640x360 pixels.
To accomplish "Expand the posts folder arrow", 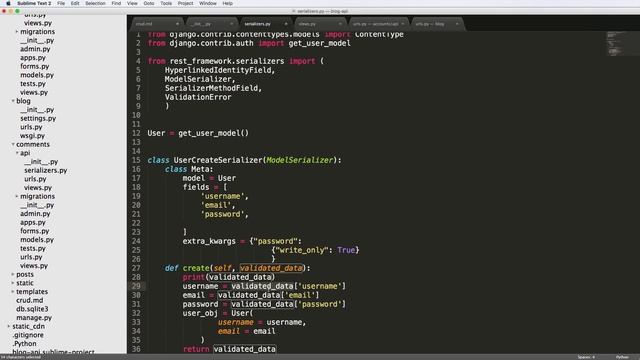I will [13, 274].
